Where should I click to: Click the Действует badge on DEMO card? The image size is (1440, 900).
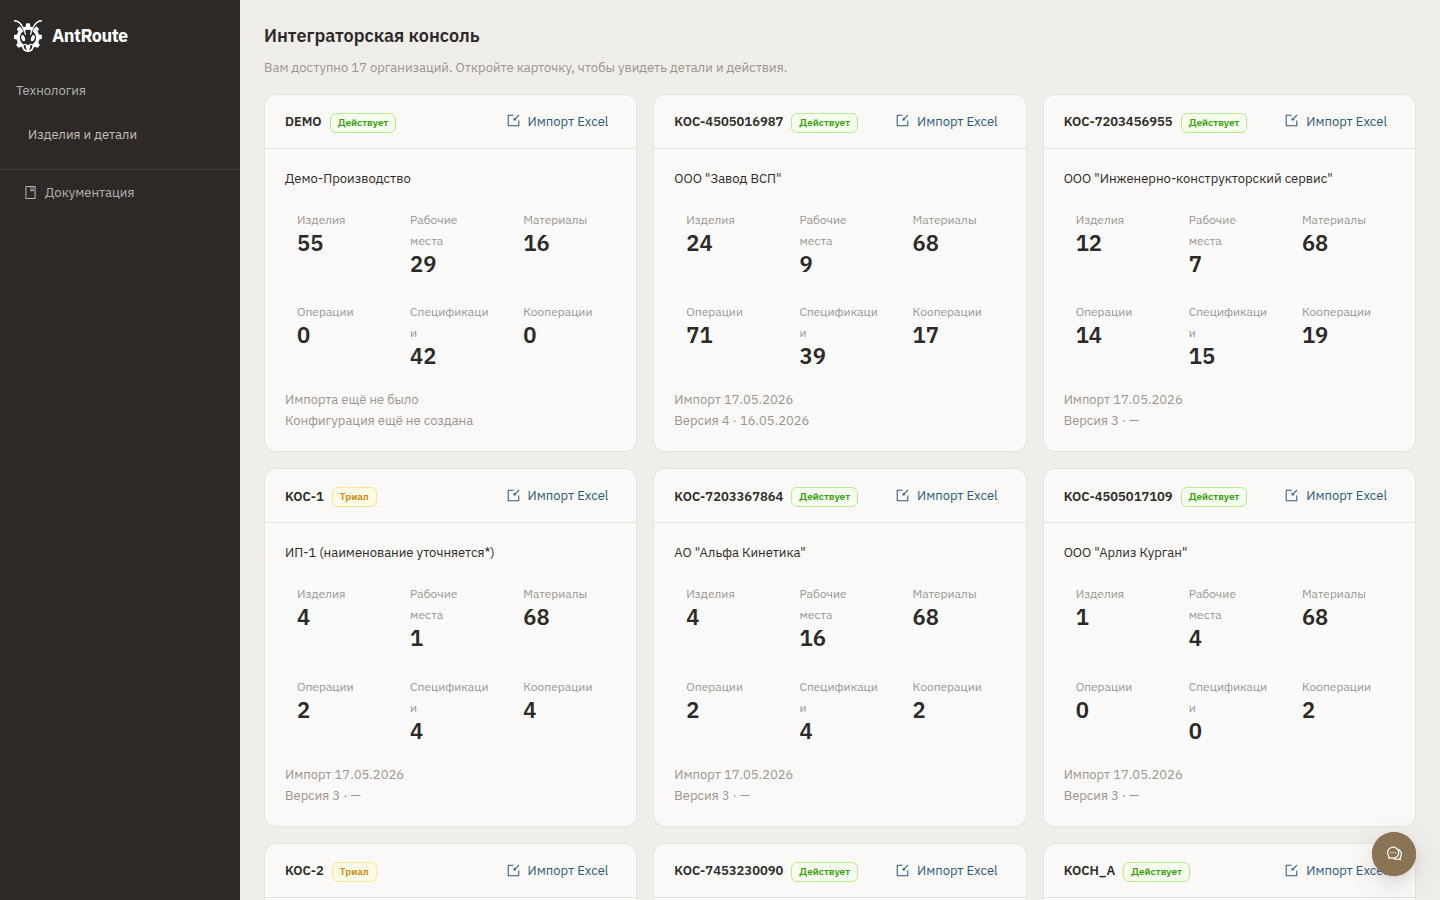point(363,123)
